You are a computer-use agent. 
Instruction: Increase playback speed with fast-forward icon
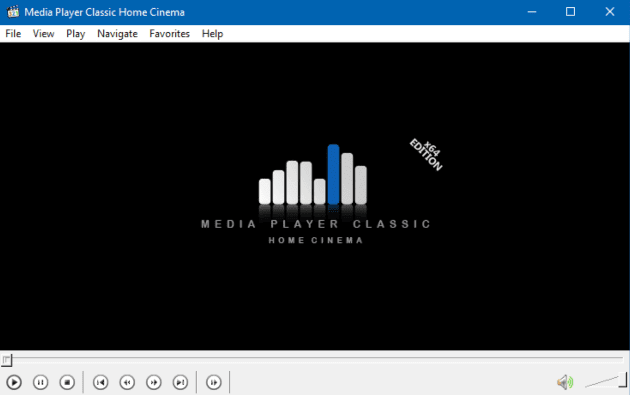(x=153, y=382)
